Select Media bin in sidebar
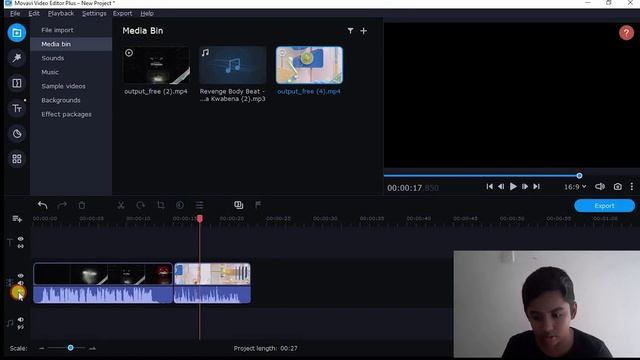The width and height of the screenshot is (640, 360). coord(71,44)
